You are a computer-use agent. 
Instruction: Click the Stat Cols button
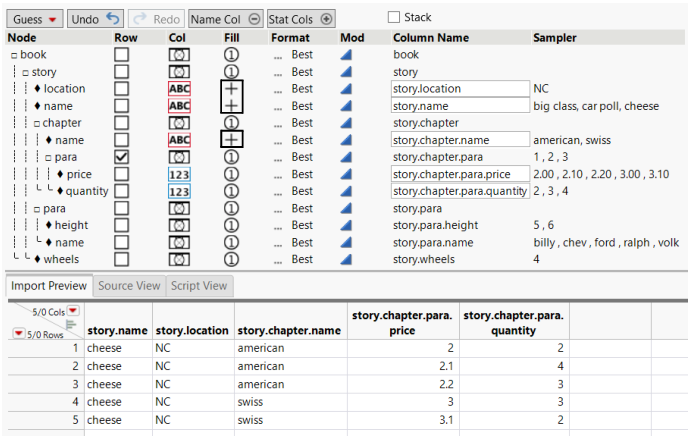point(300,19)
